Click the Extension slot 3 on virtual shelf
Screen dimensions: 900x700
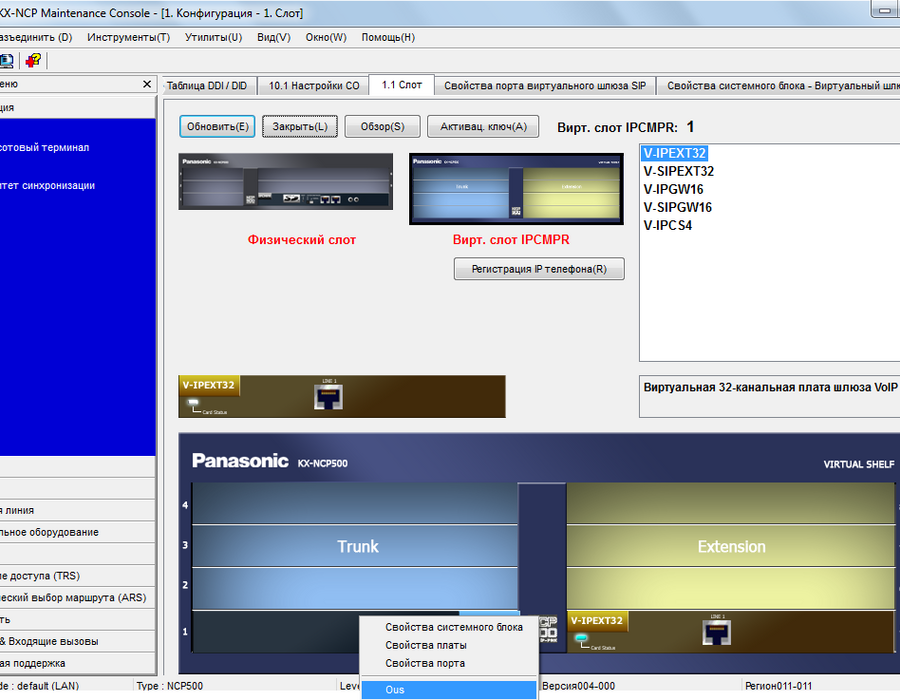(x=731, y=546)
